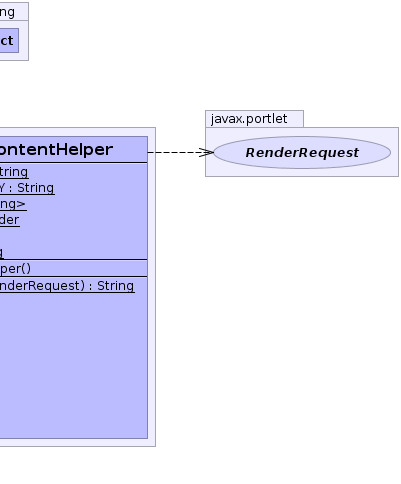Click the 'der' attribute entry
Screen dimensions: 401x484
coord(10,220)
